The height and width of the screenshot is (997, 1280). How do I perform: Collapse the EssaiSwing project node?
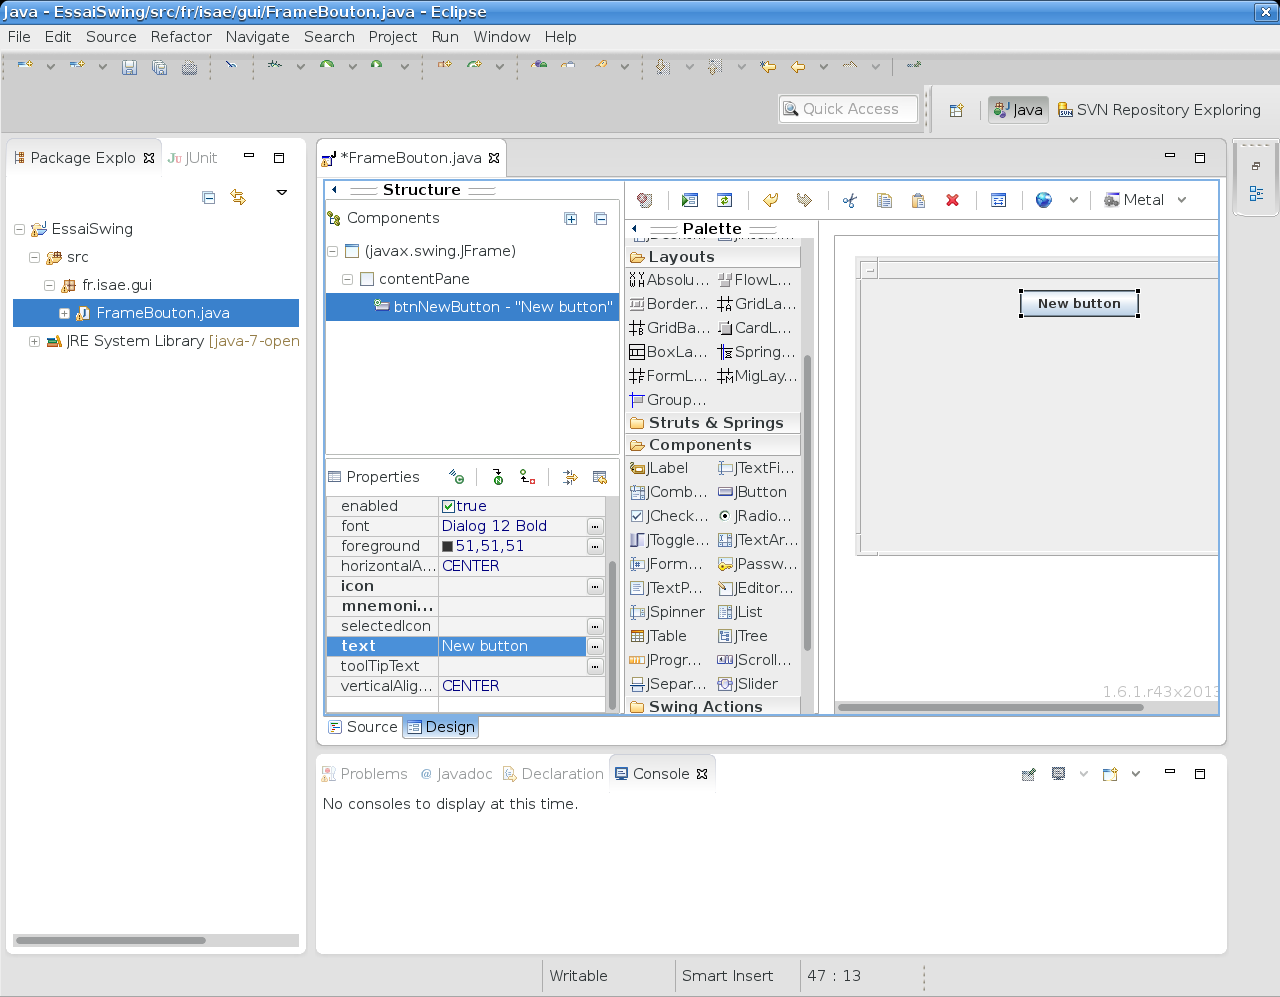(x=19, y=229)
